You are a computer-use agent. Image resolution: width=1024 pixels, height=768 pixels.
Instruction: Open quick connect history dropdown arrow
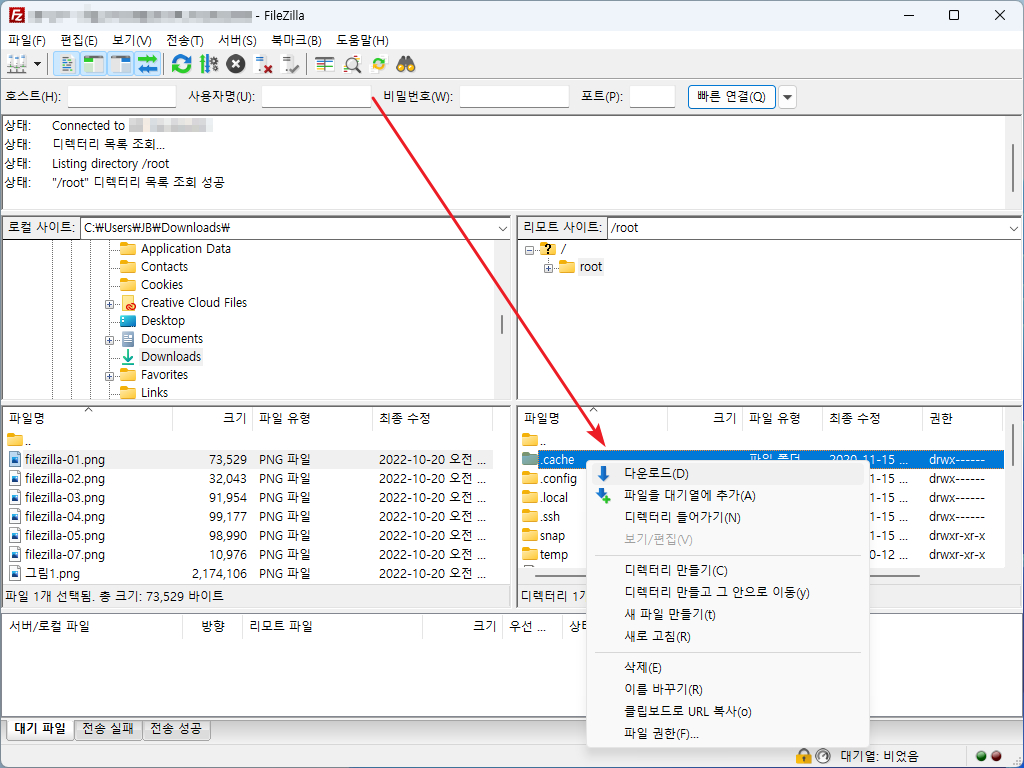pyautogui.click(x=788, y=97)
